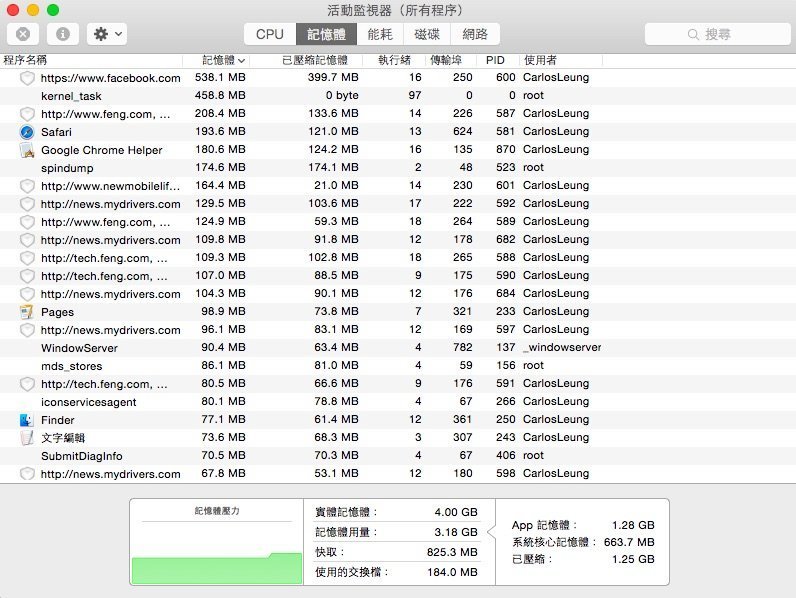Click shield icon on PID 682 row
Screen dimensions: 796x598
tap(27, 240)
